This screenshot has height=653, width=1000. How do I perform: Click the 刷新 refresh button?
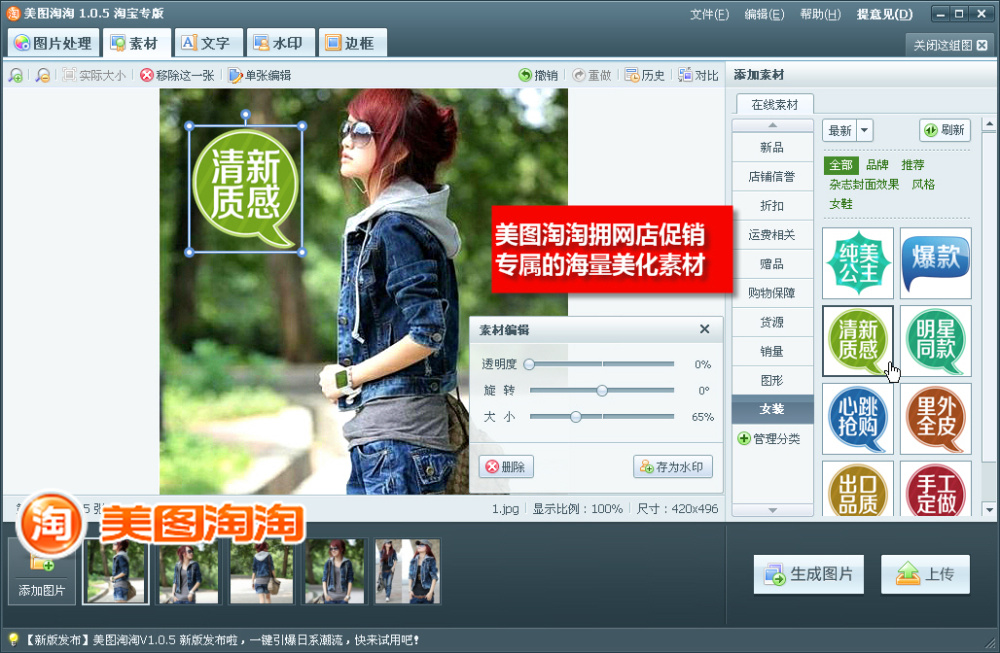coord(945,130)
